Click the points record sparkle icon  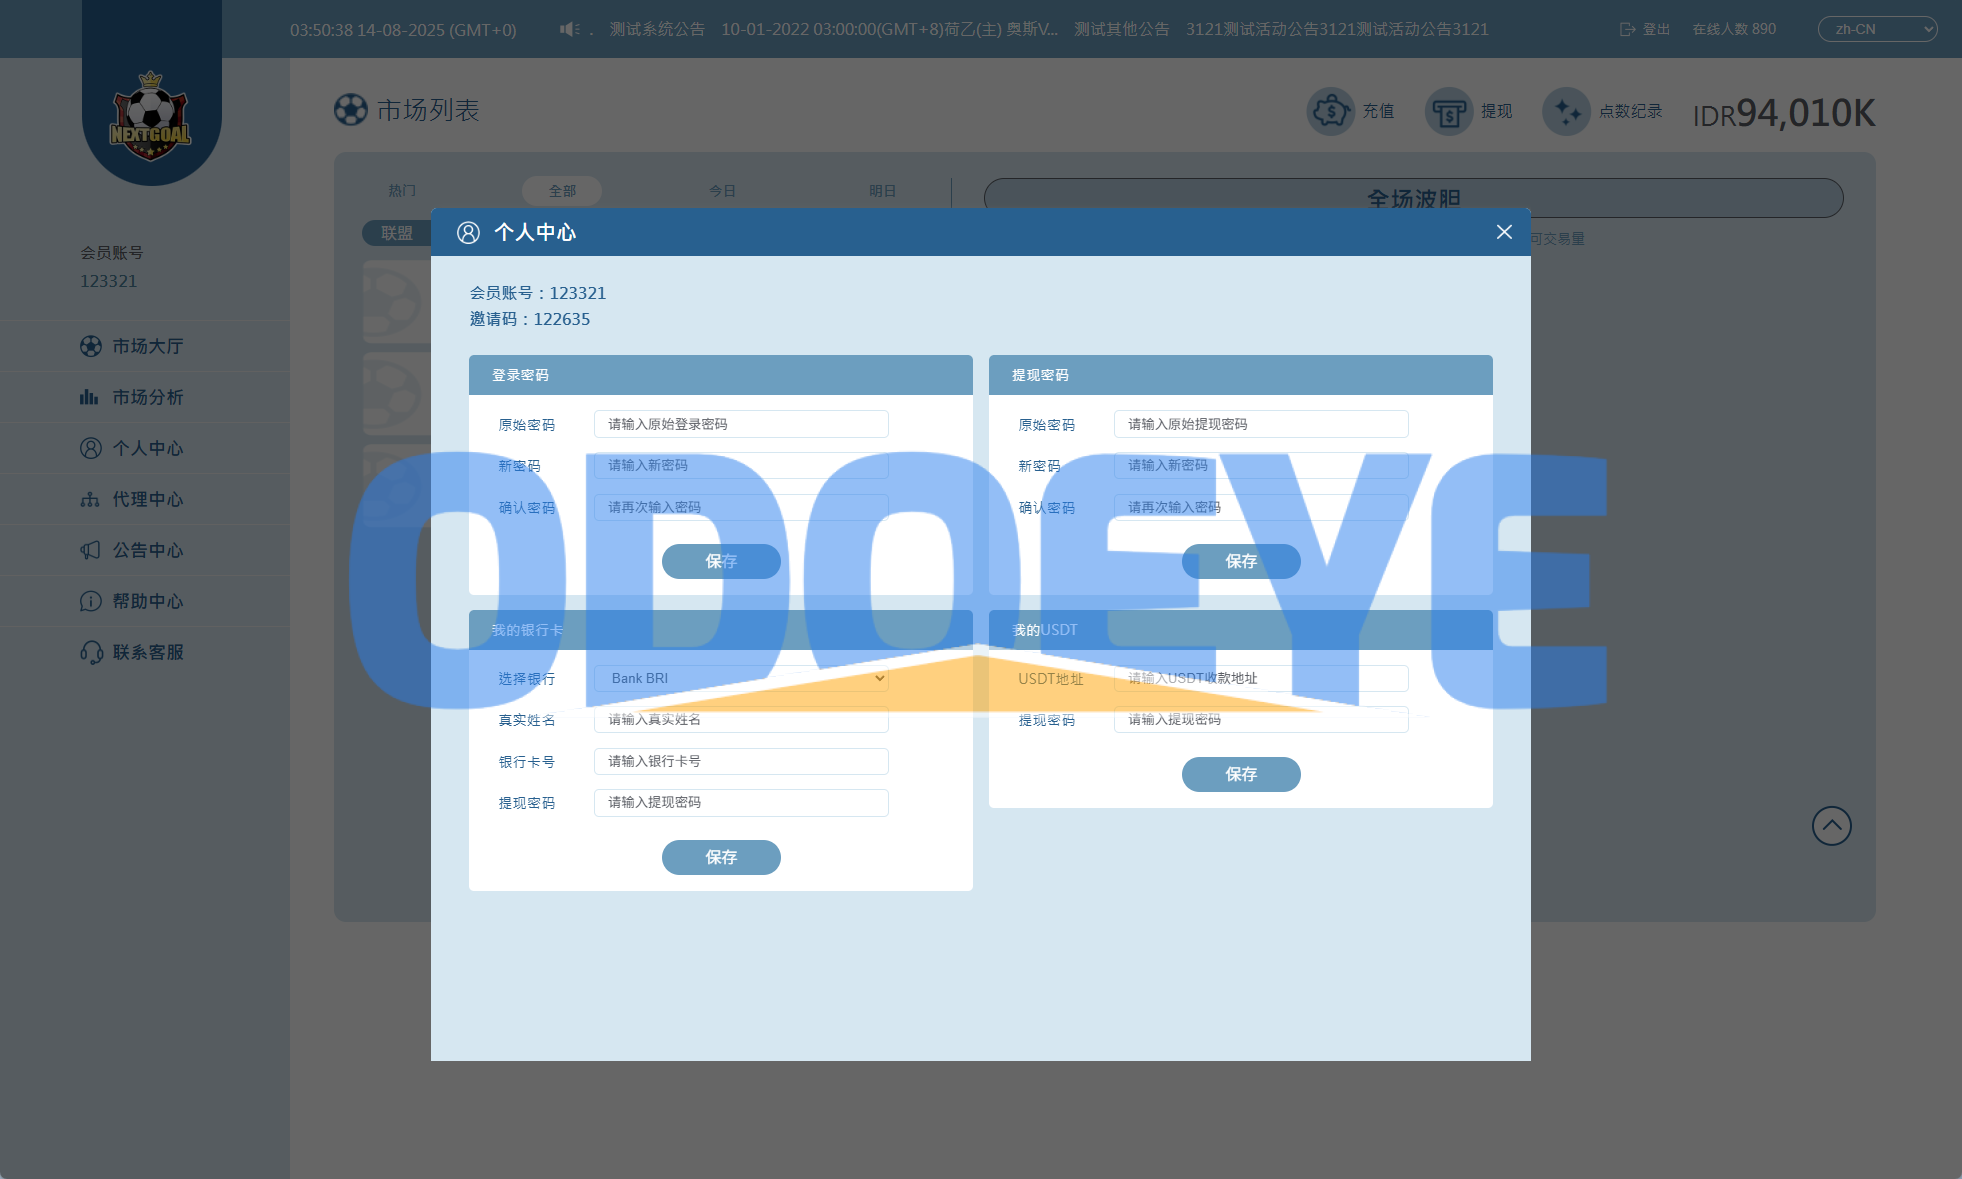(x=1566, y=111)
